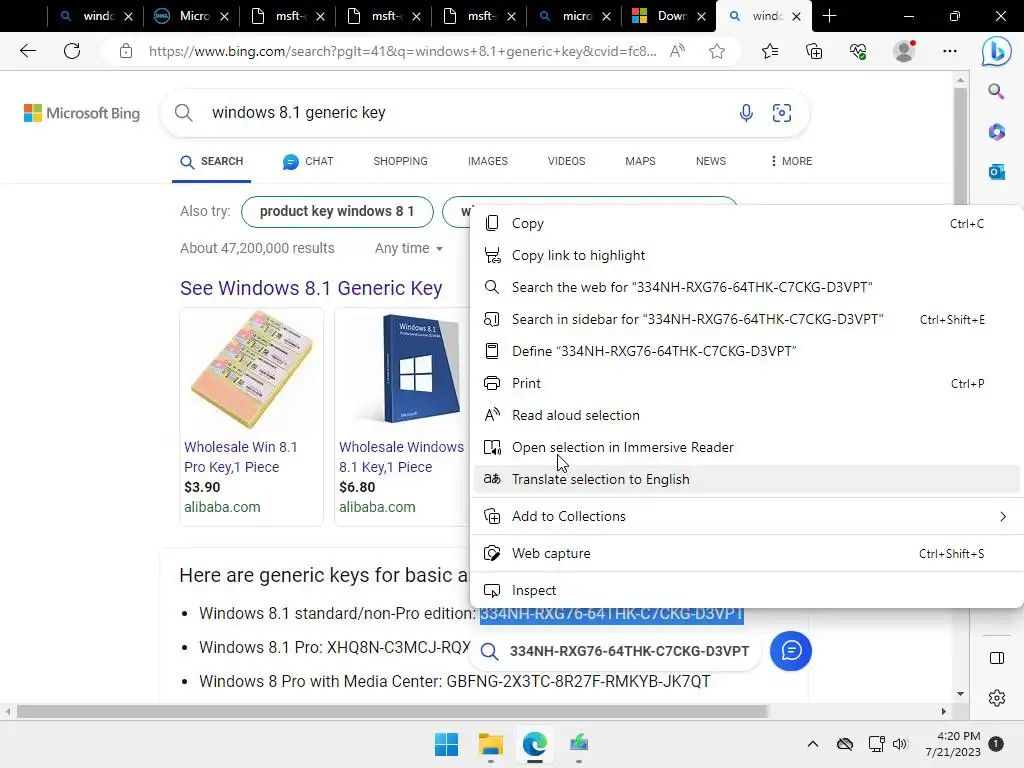Open the Settings and more ellipsis menu
This screenshot has width=1024, height=768.
click(950, 51)
